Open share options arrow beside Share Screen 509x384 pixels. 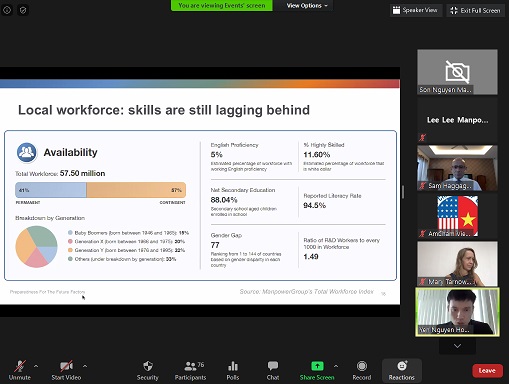point(336,366)
